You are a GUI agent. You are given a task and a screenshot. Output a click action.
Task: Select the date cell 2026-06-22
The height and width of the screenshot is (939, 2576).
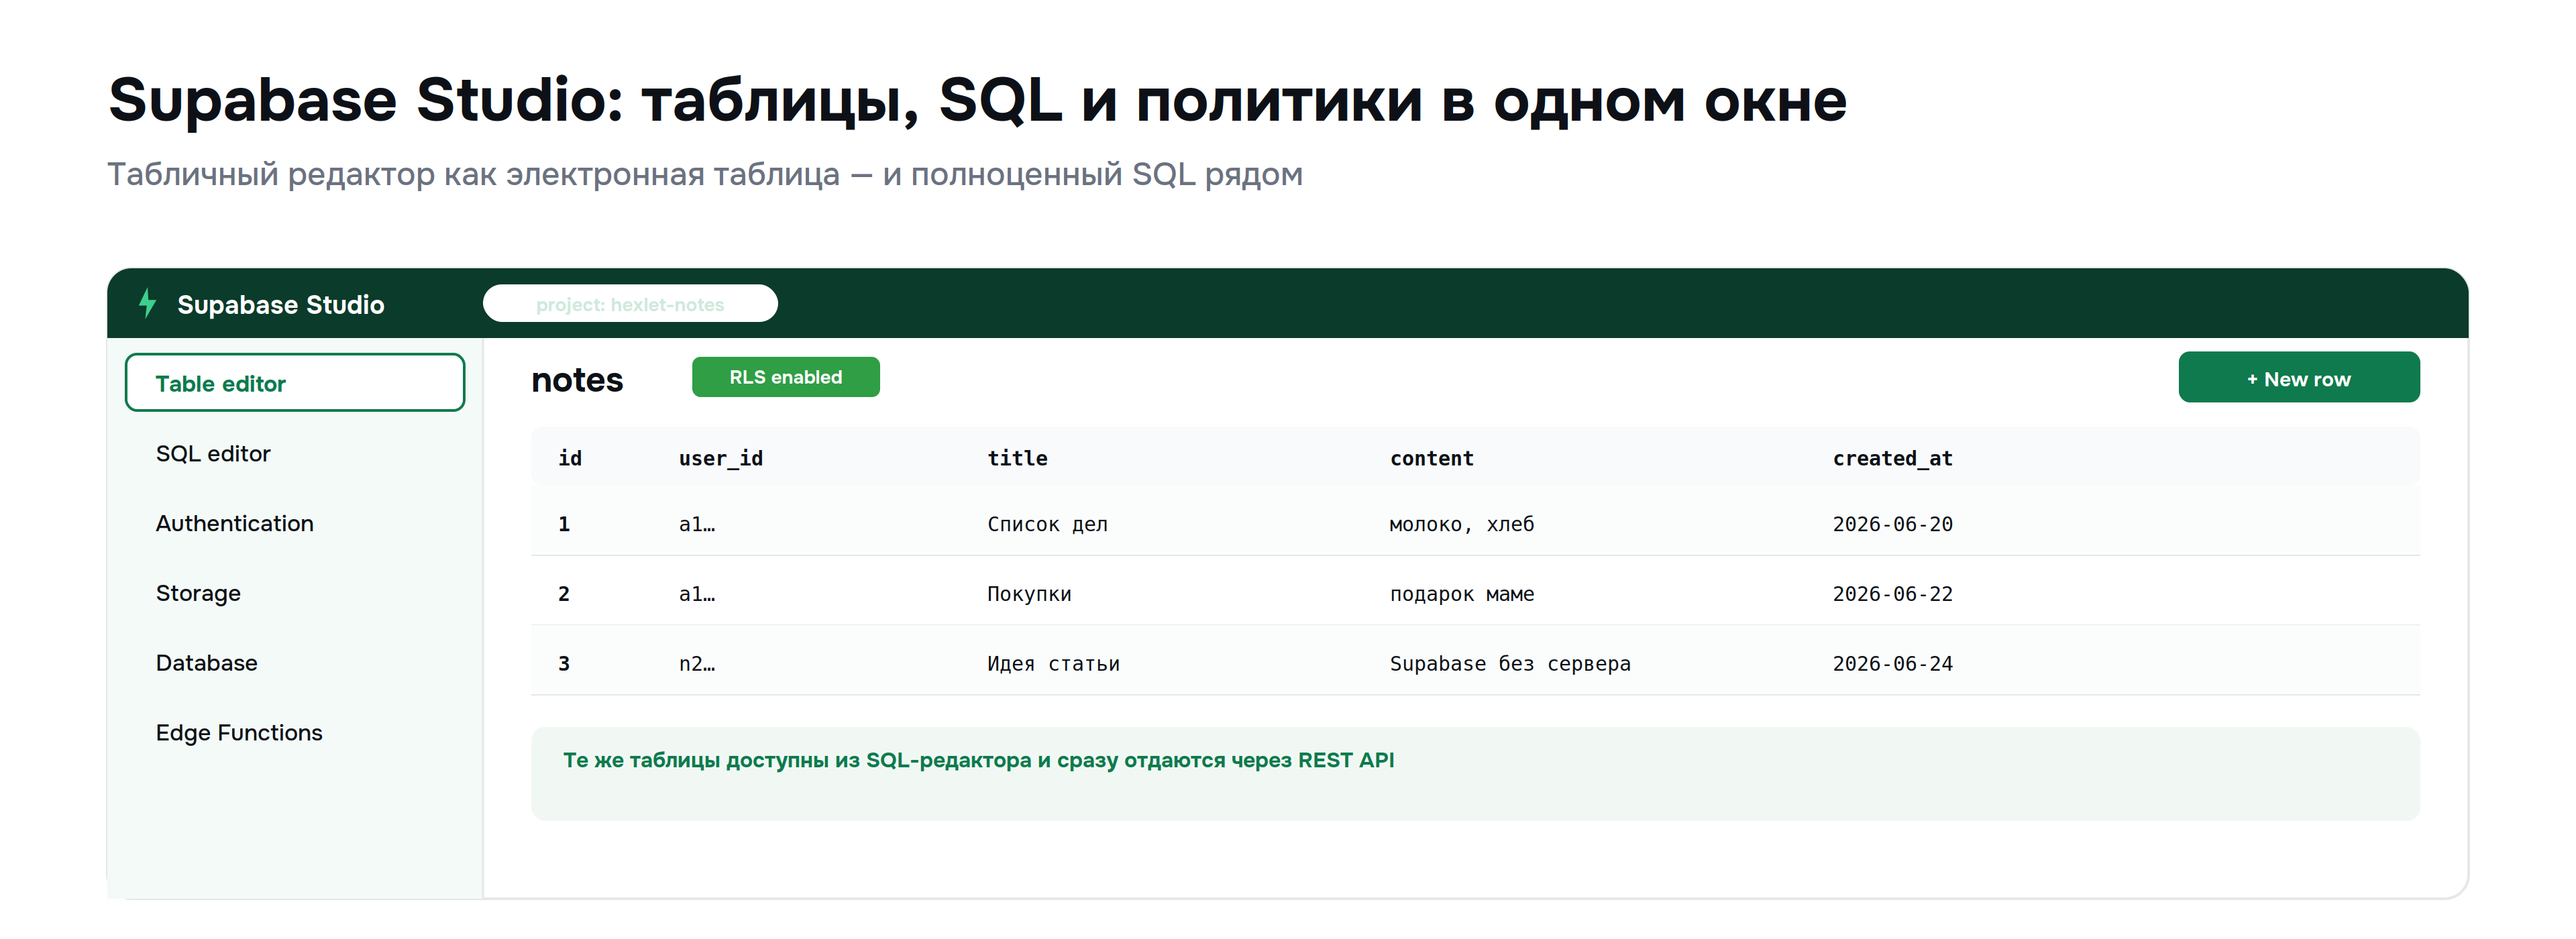click(1892, 594)
